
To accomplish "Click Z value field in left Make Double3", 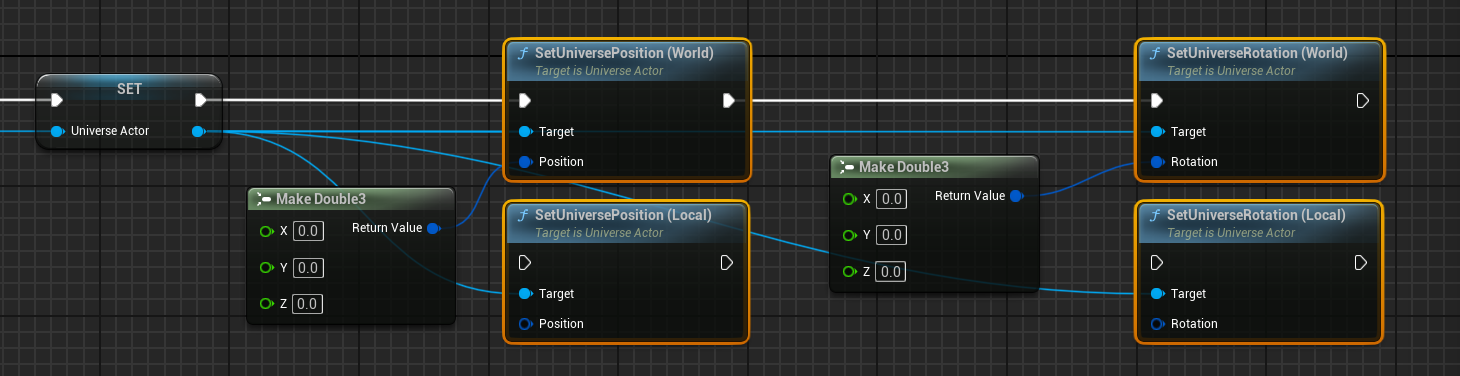I will tap(308, 304).
